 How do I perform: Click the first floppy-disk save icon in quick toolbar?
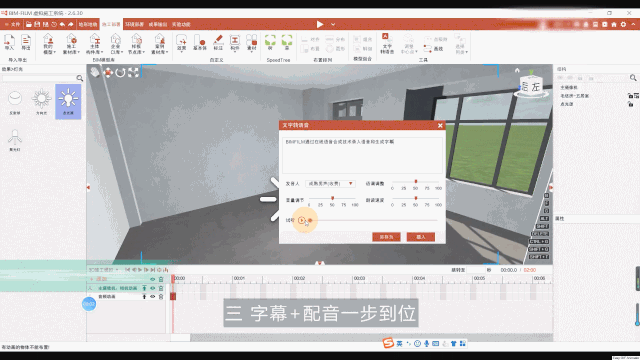[x=37, y=24]
